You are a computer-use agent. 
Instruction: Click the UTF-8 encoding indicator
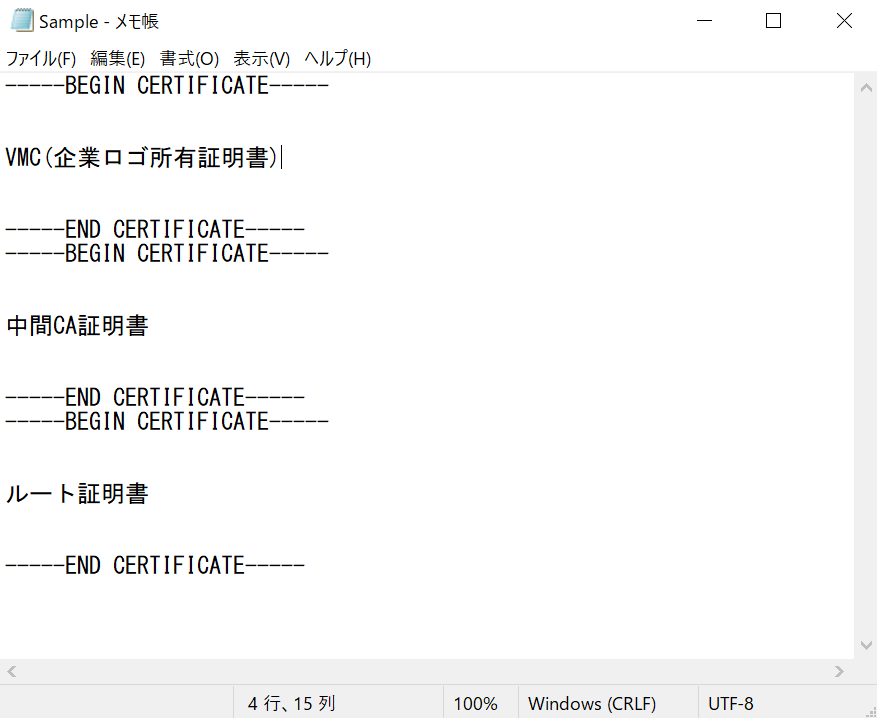click(x=730, y=703)
